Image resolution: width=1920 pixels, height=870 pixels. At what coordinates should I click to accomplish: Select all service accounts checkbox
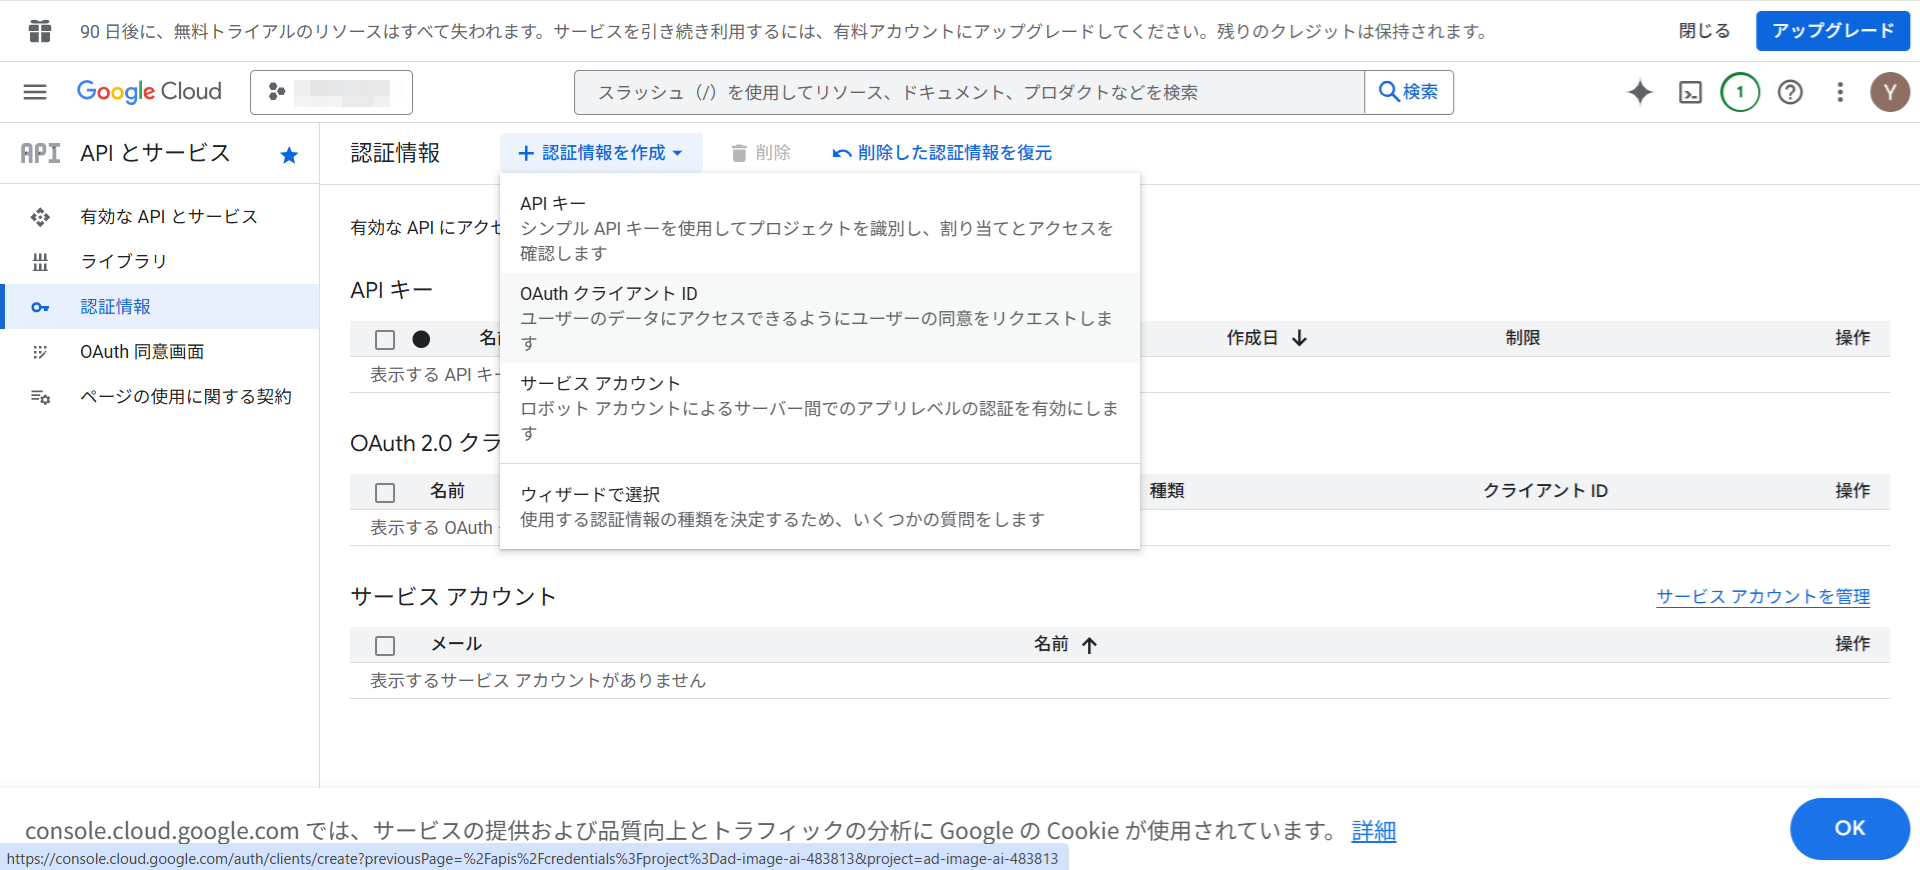385,646
